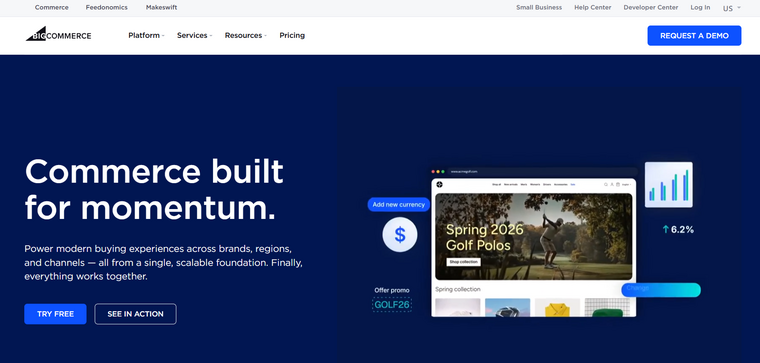This screenshot has height=363, width=760.
Task: Open the Makeswift link
Action: click(x=161, y=7)
